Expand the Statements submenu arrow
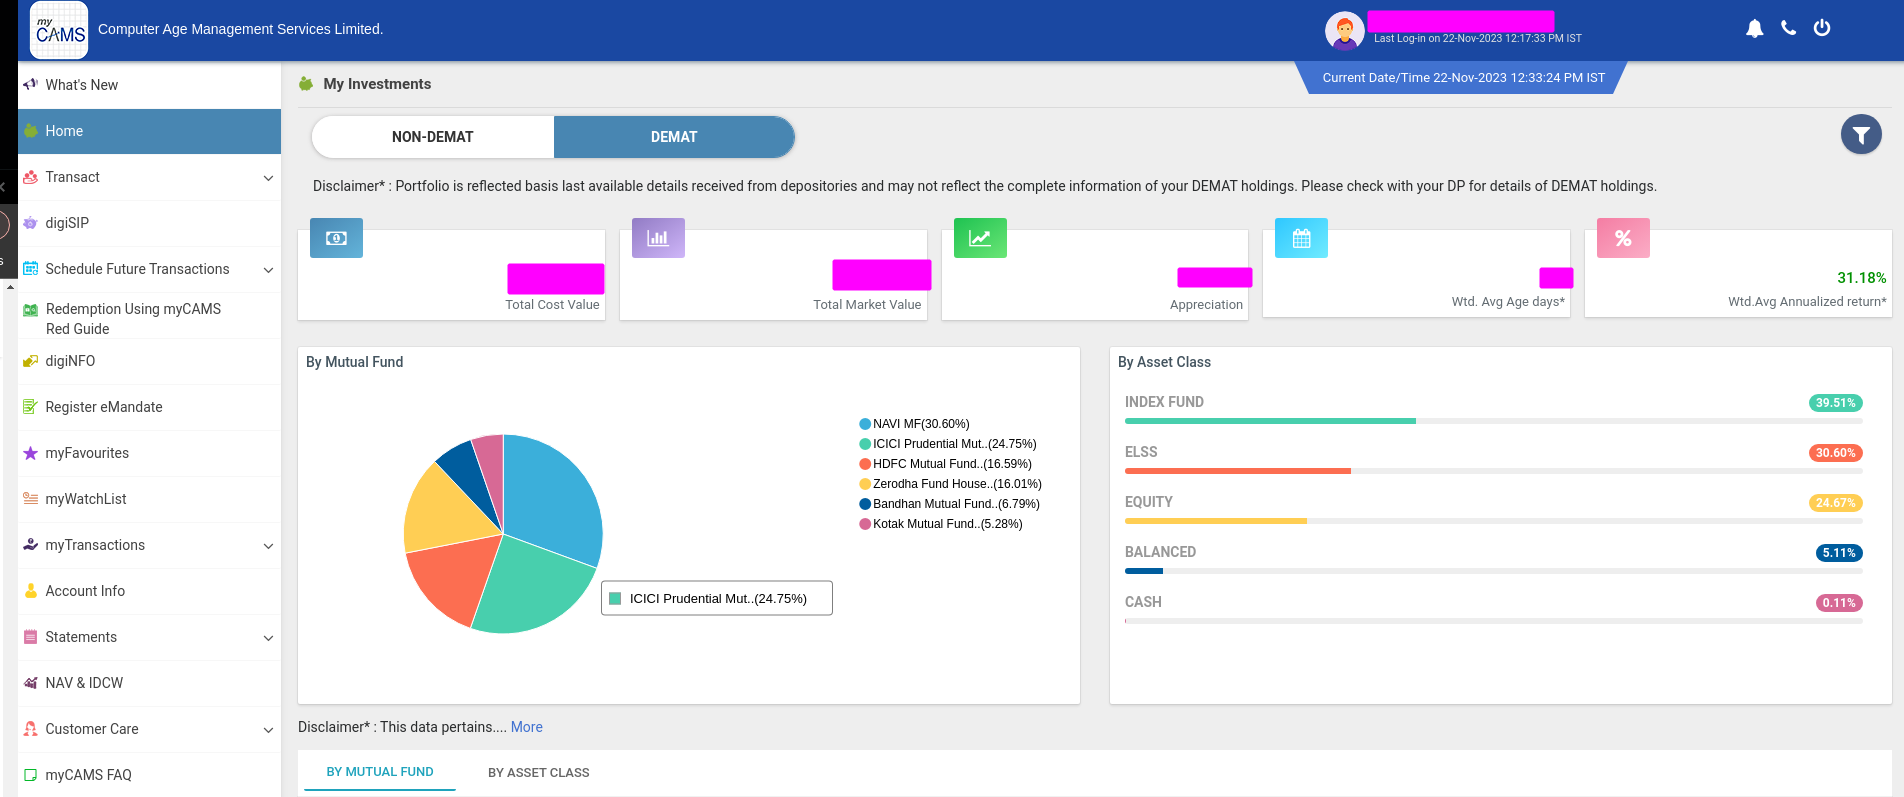The width and height of the screenshot is (1904, 797). [268, 638]
